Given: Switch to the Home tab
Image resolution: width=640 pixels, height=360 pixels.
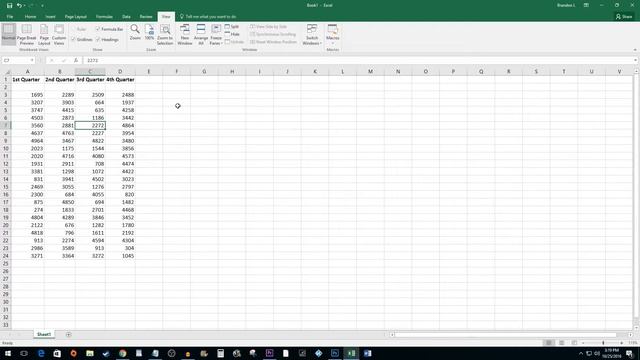Looking at the screenshot, I should click(30, 17).
